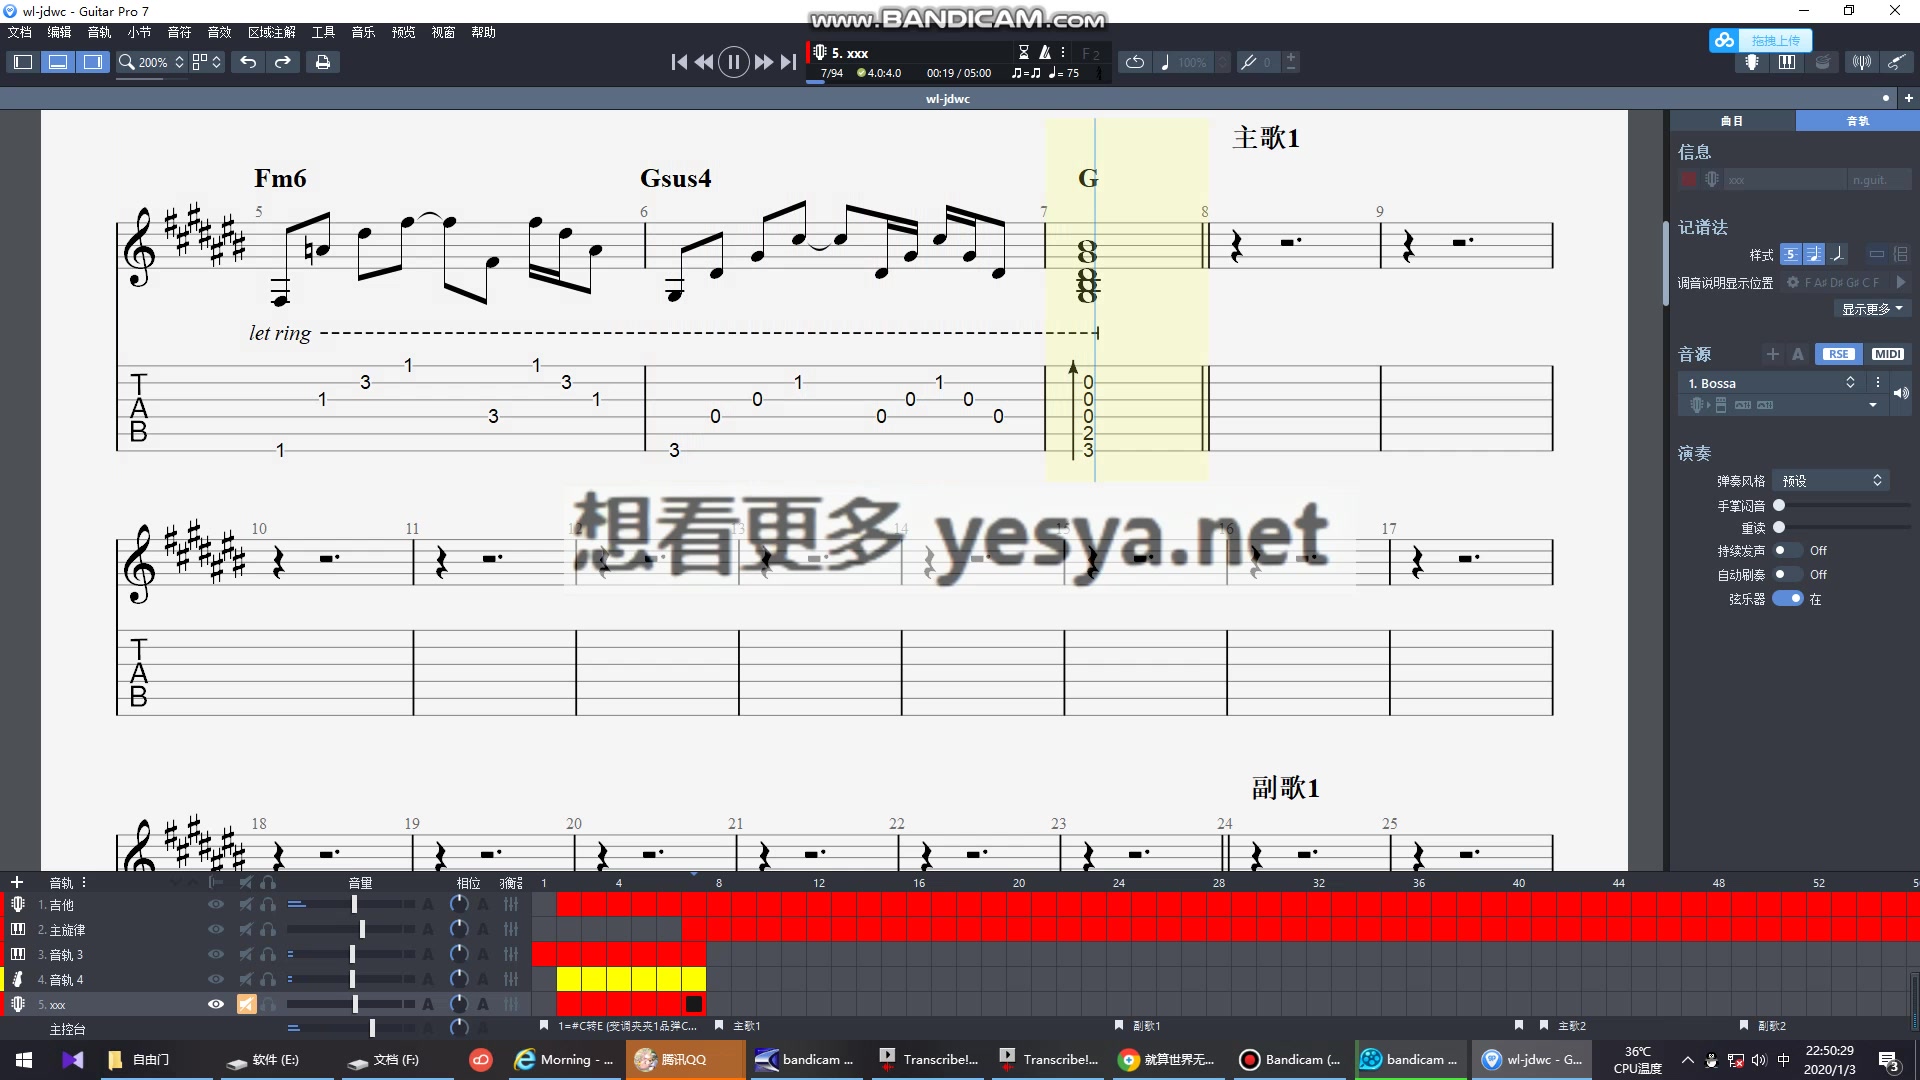The width and height of the screenshot is (1920, 1080).
Task: Select MIDI sound mode
Action: click(x=1887, y=354)
